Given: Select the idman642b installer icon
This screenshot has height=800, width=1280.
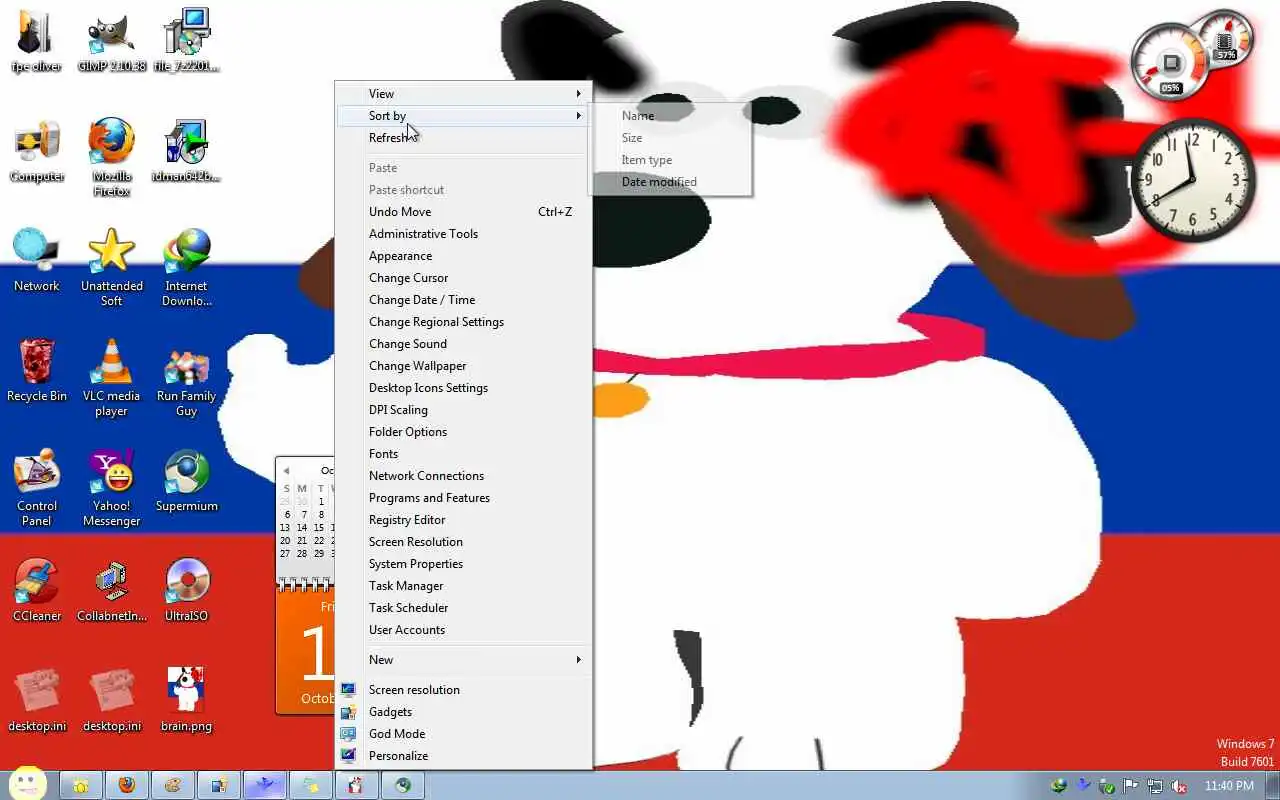Looking at the screenshot, I should click(186, 152).
